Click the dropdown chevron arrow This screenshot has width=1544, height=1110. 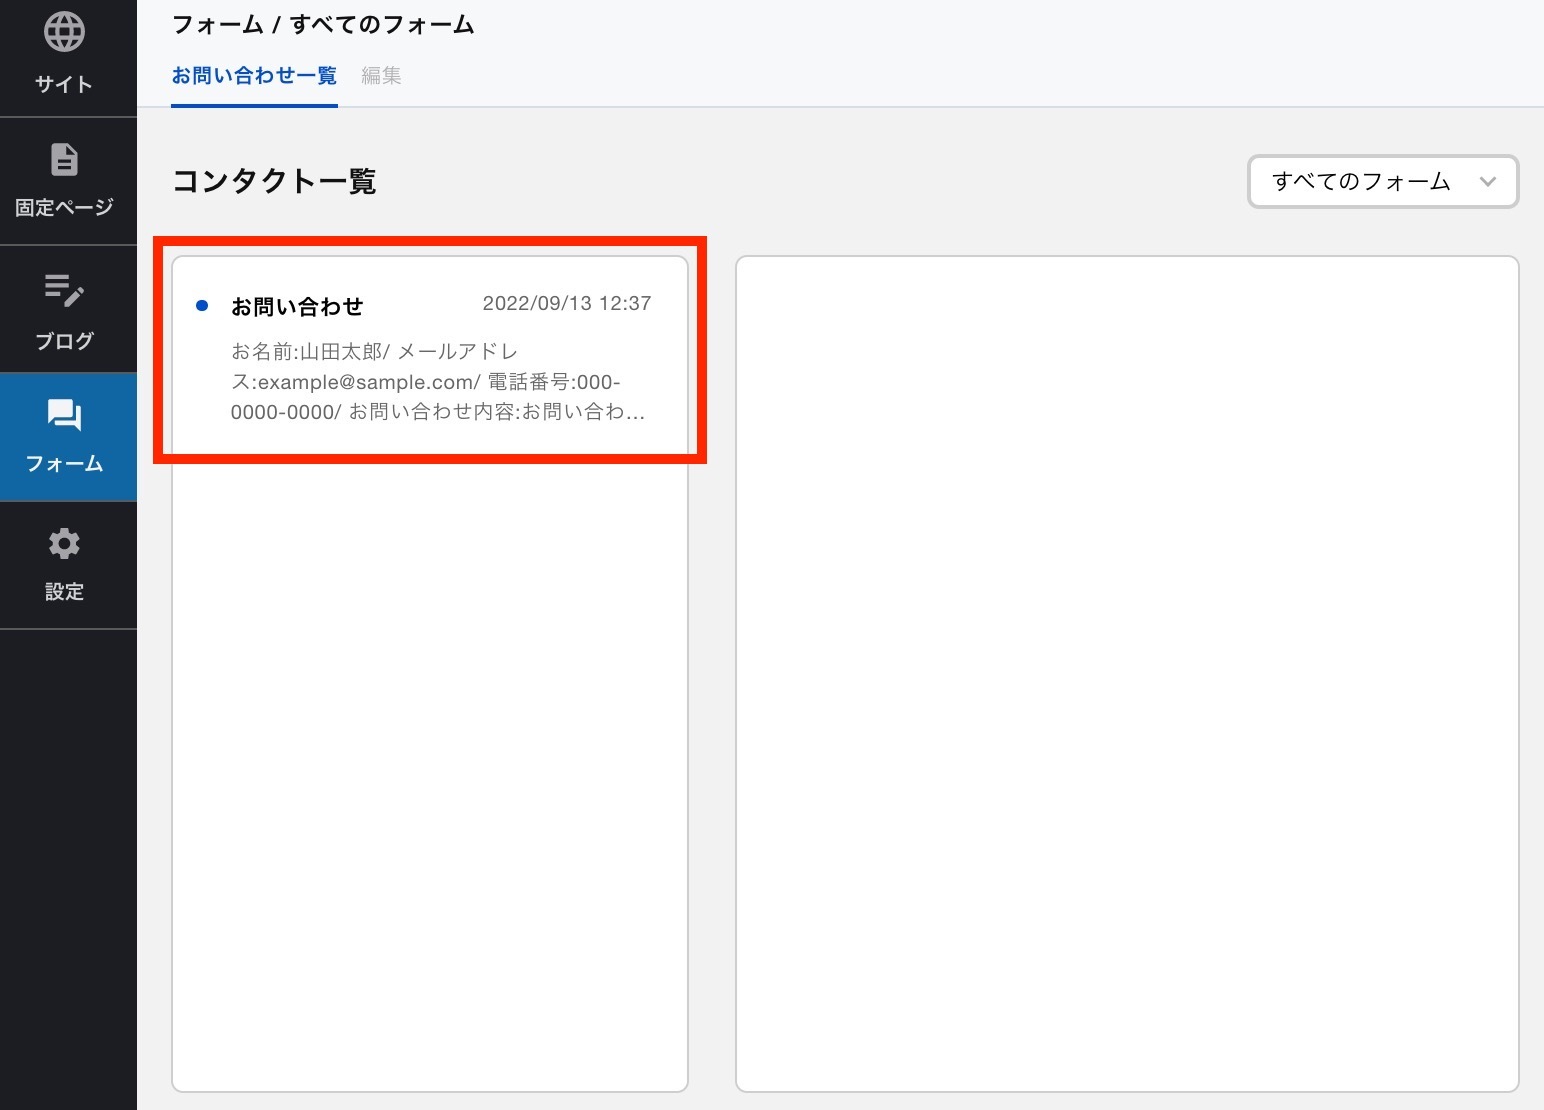coord(1487,182)
